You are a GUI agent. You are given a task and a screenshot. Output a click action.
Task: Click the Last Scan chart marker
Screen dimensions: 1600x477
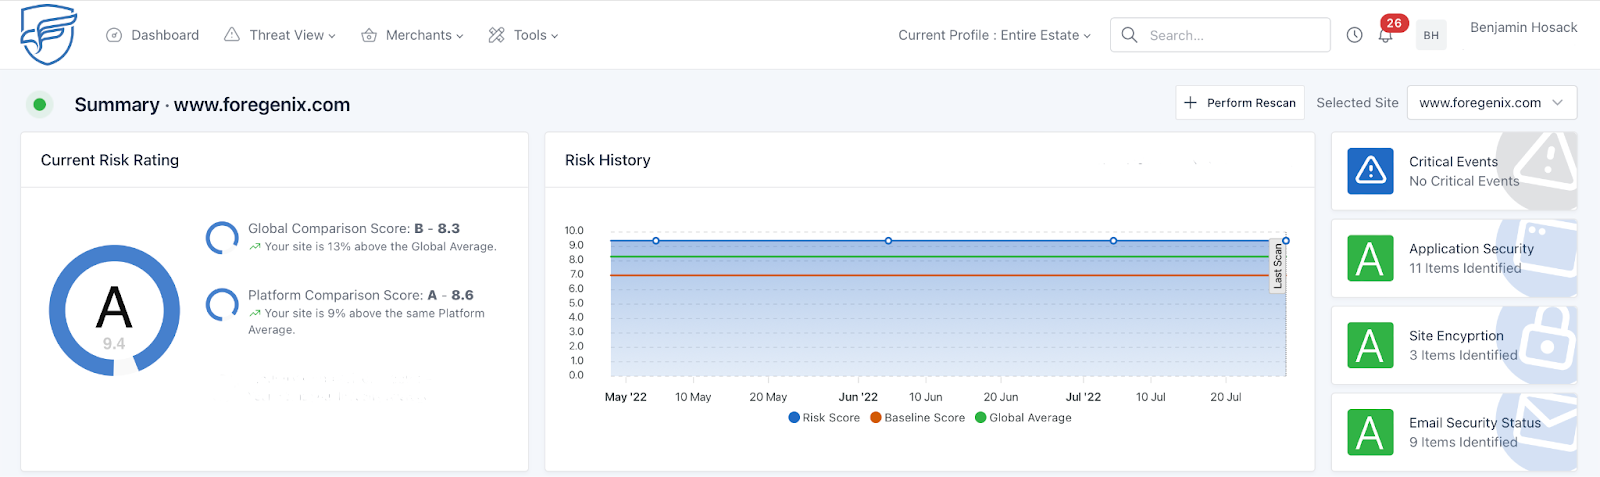tap(1277, 266)
